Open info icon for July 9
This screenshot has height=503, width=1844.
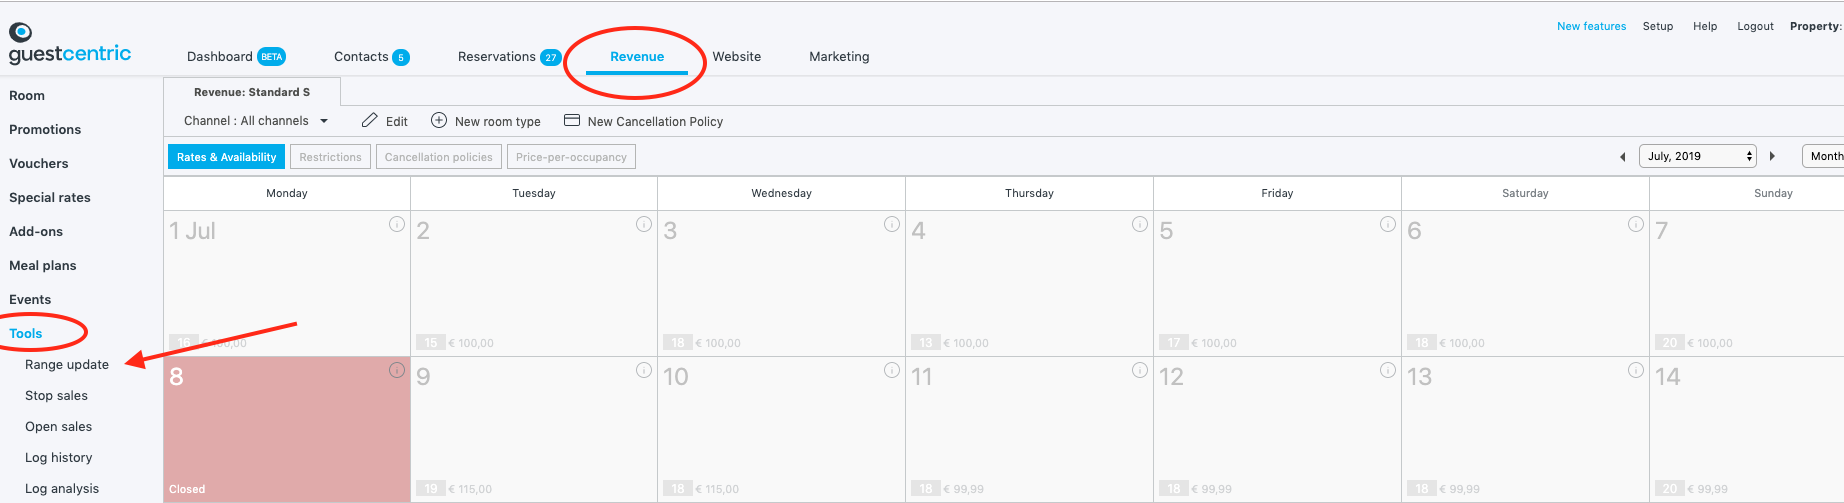point(644,370)
